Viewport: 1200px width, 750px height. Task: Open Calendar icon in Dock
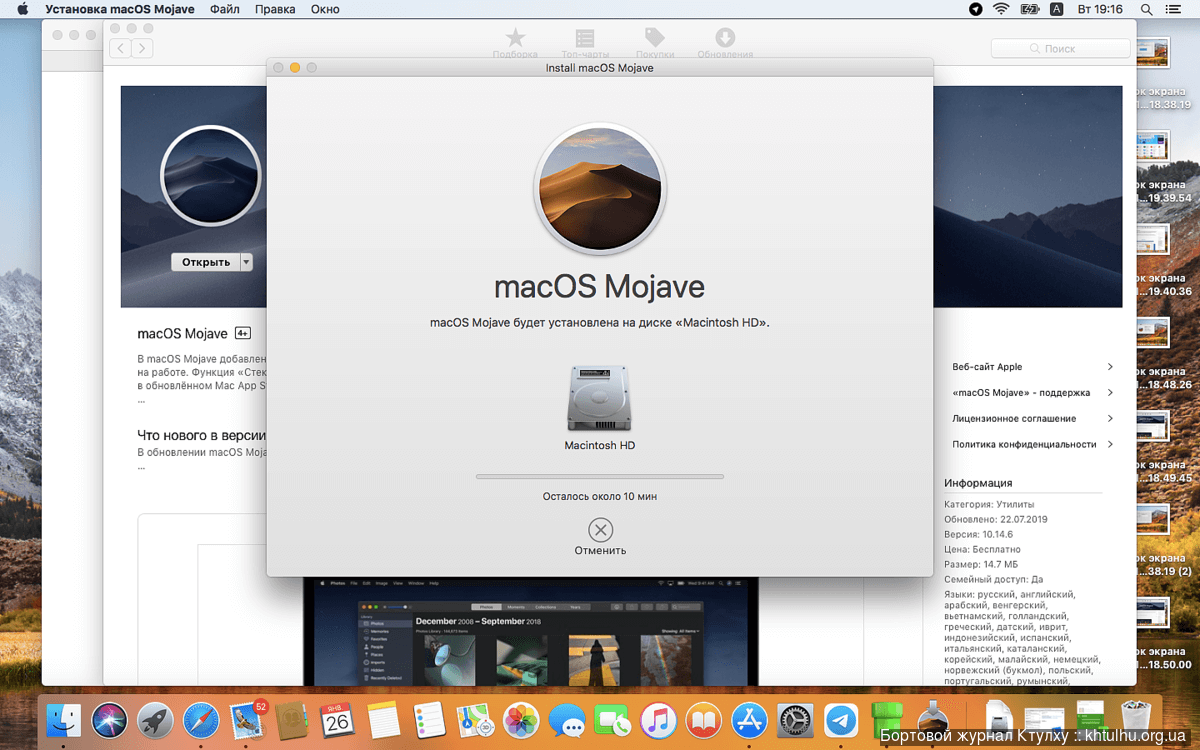coord(338,719)
